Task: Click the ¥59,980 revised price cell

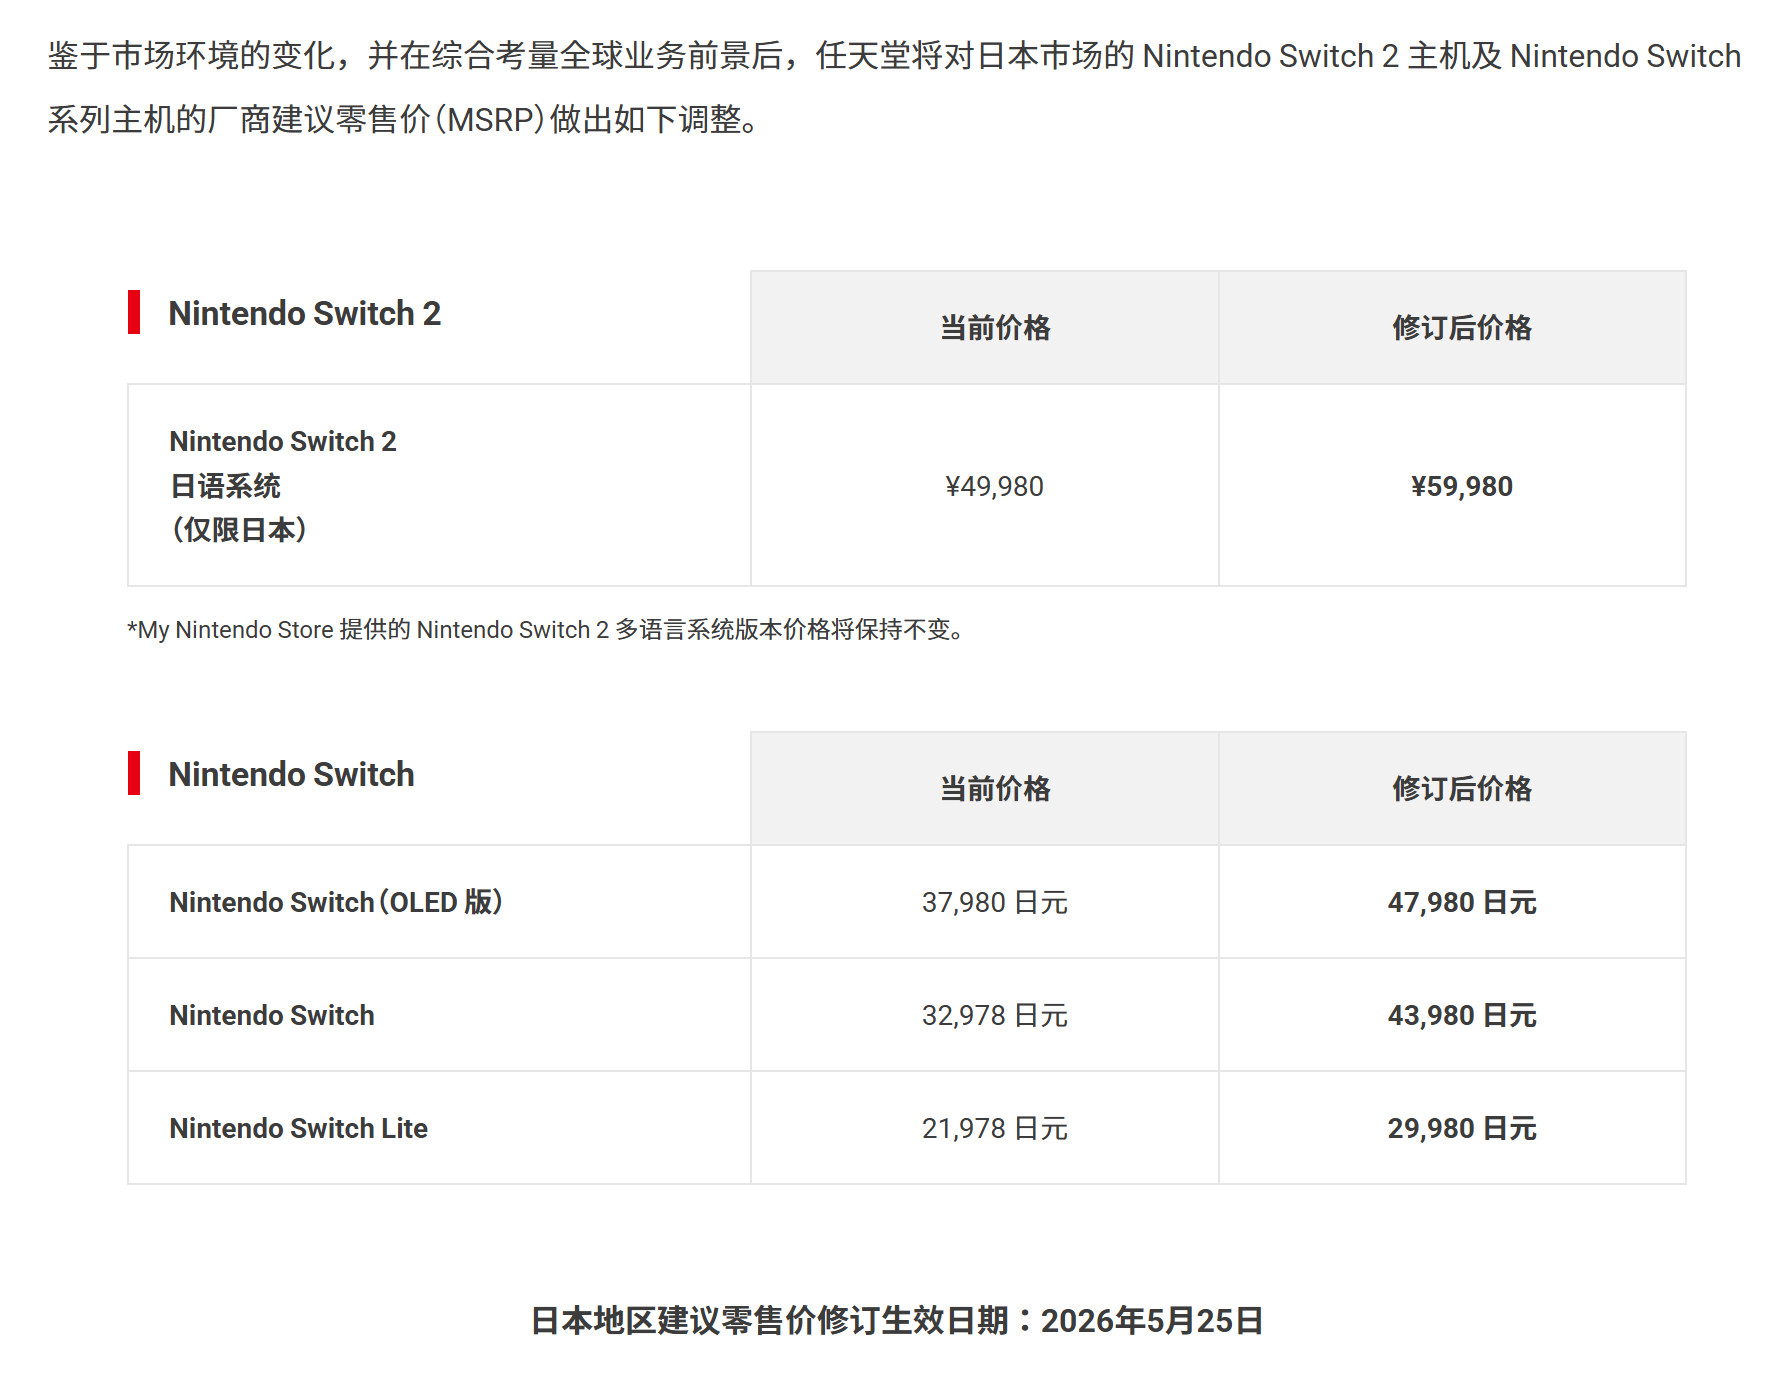Action: 1452,486
